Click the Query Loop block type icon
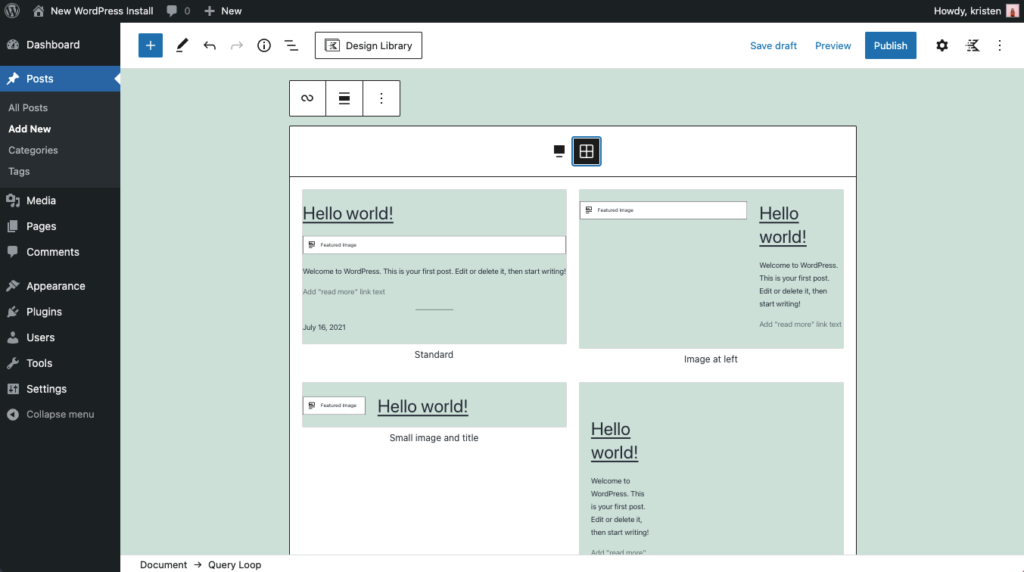The image size is (1024, 572). click(x=307, y=98)
